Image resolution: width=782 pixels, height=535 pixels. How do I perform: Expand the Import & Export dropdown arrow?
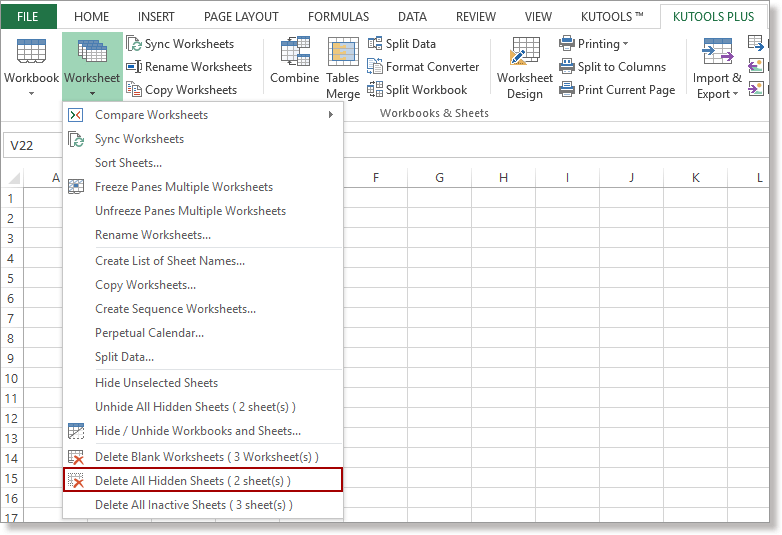pyautogui.click(x=735, y=94)
